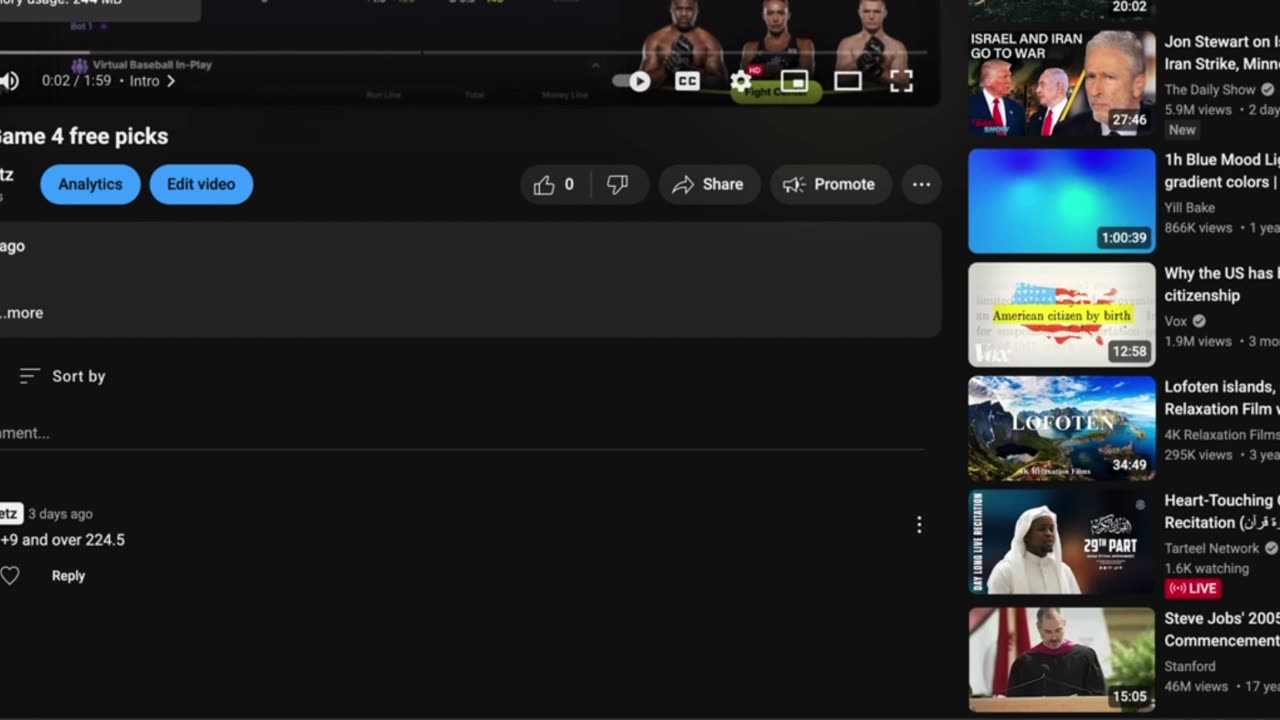
Task: Click the Jon Stewart video title
Action: click(1222, 53)
